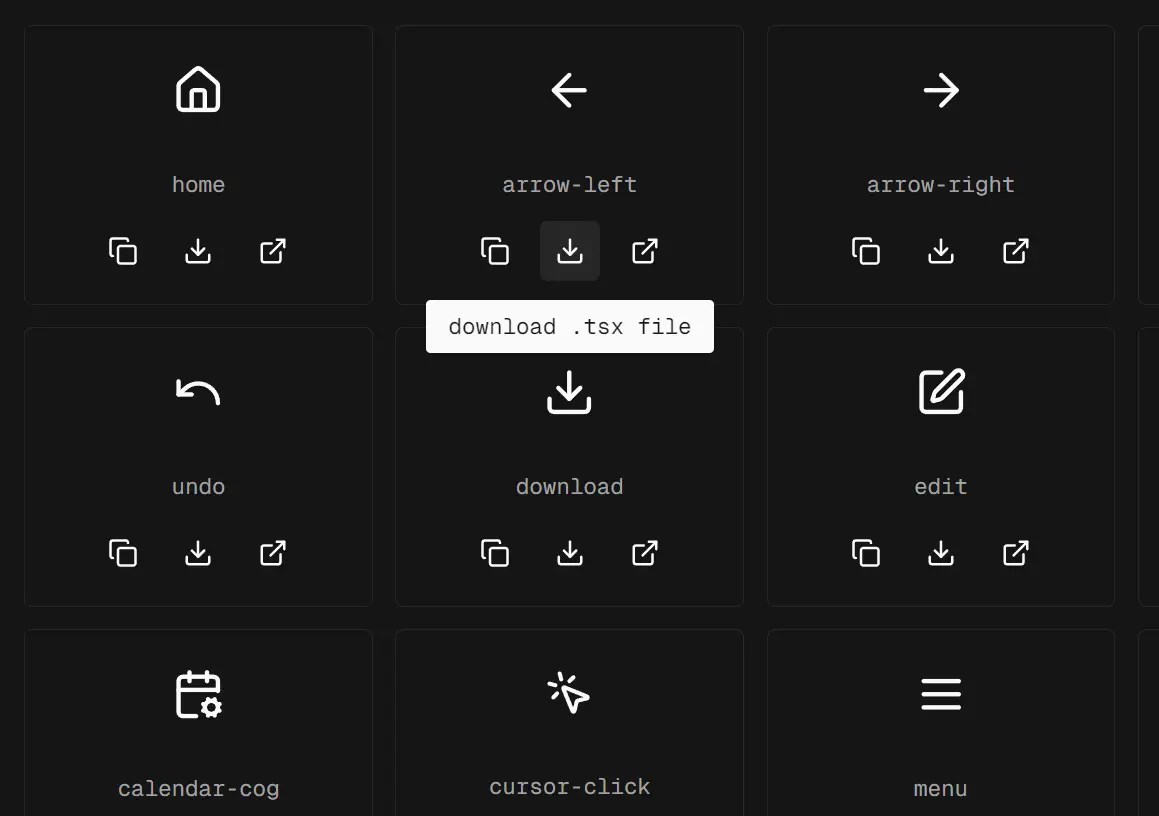Open the home icon in new tab
Image resolution: width=1159 pixels, height=816 pixels.
pos(273,251)
